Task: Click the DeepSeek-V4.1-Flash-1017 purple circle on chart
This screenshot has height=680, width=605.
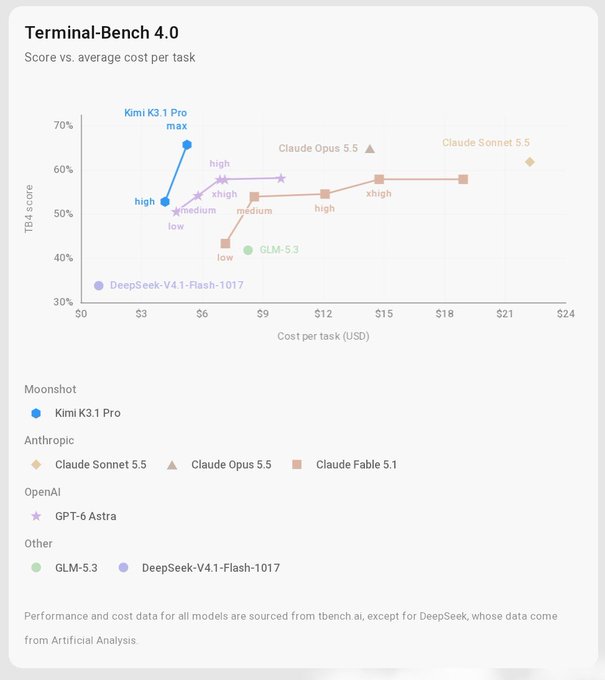Action: point(99,286)
